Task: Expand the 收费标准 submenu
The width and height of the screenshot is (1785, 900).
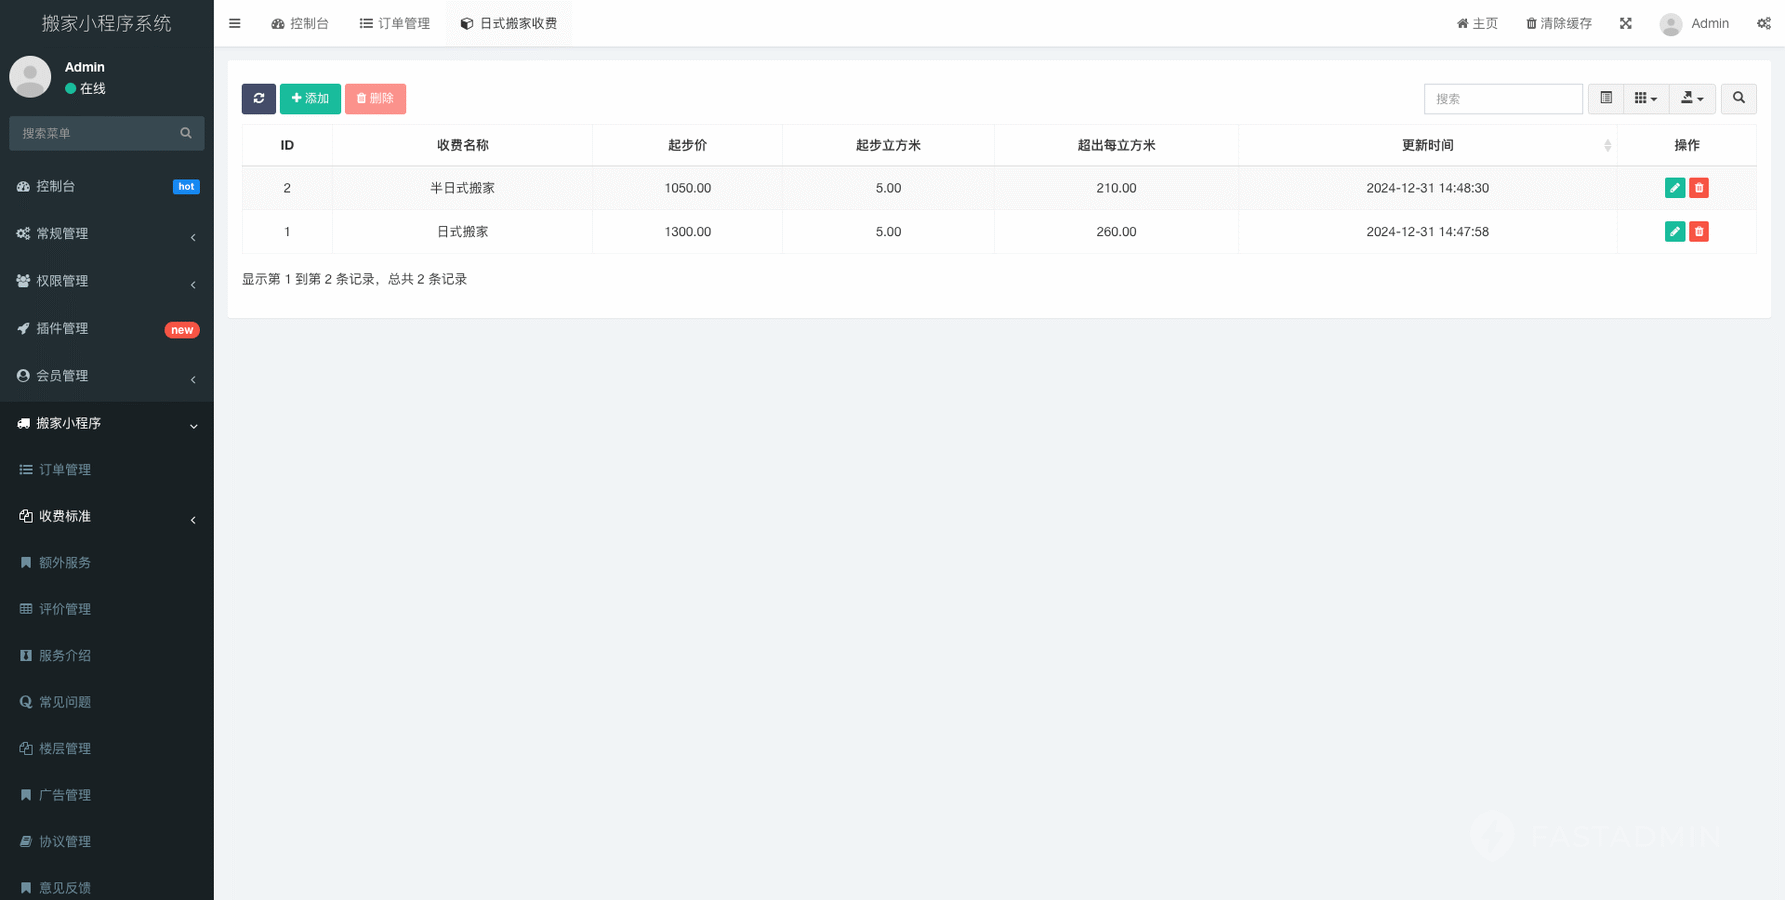Action: [106, 516]
